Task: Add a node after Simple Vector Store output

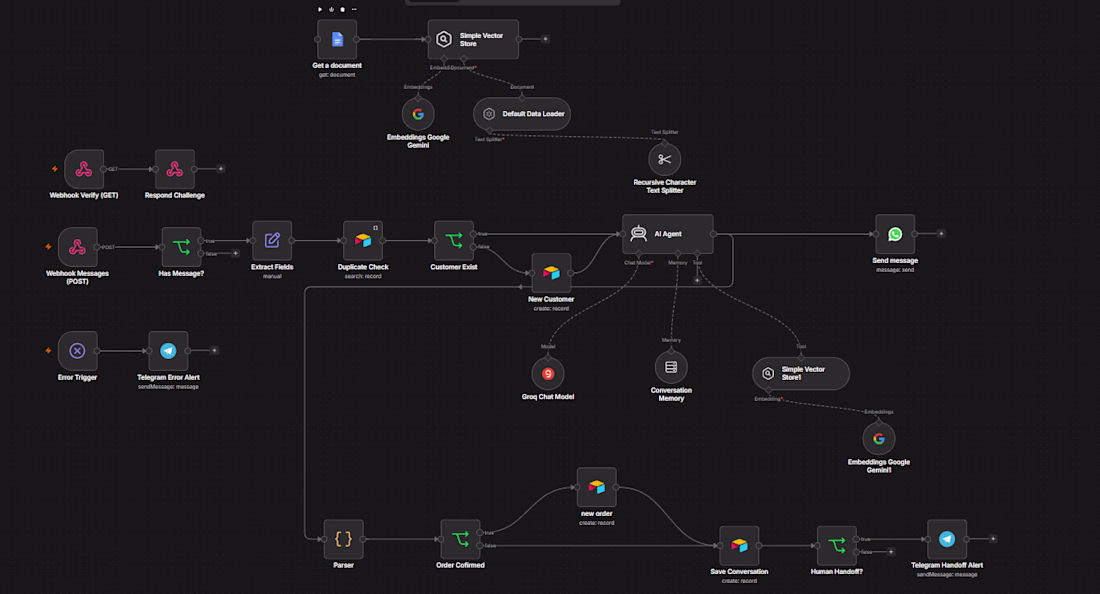Action: (545, 39)
